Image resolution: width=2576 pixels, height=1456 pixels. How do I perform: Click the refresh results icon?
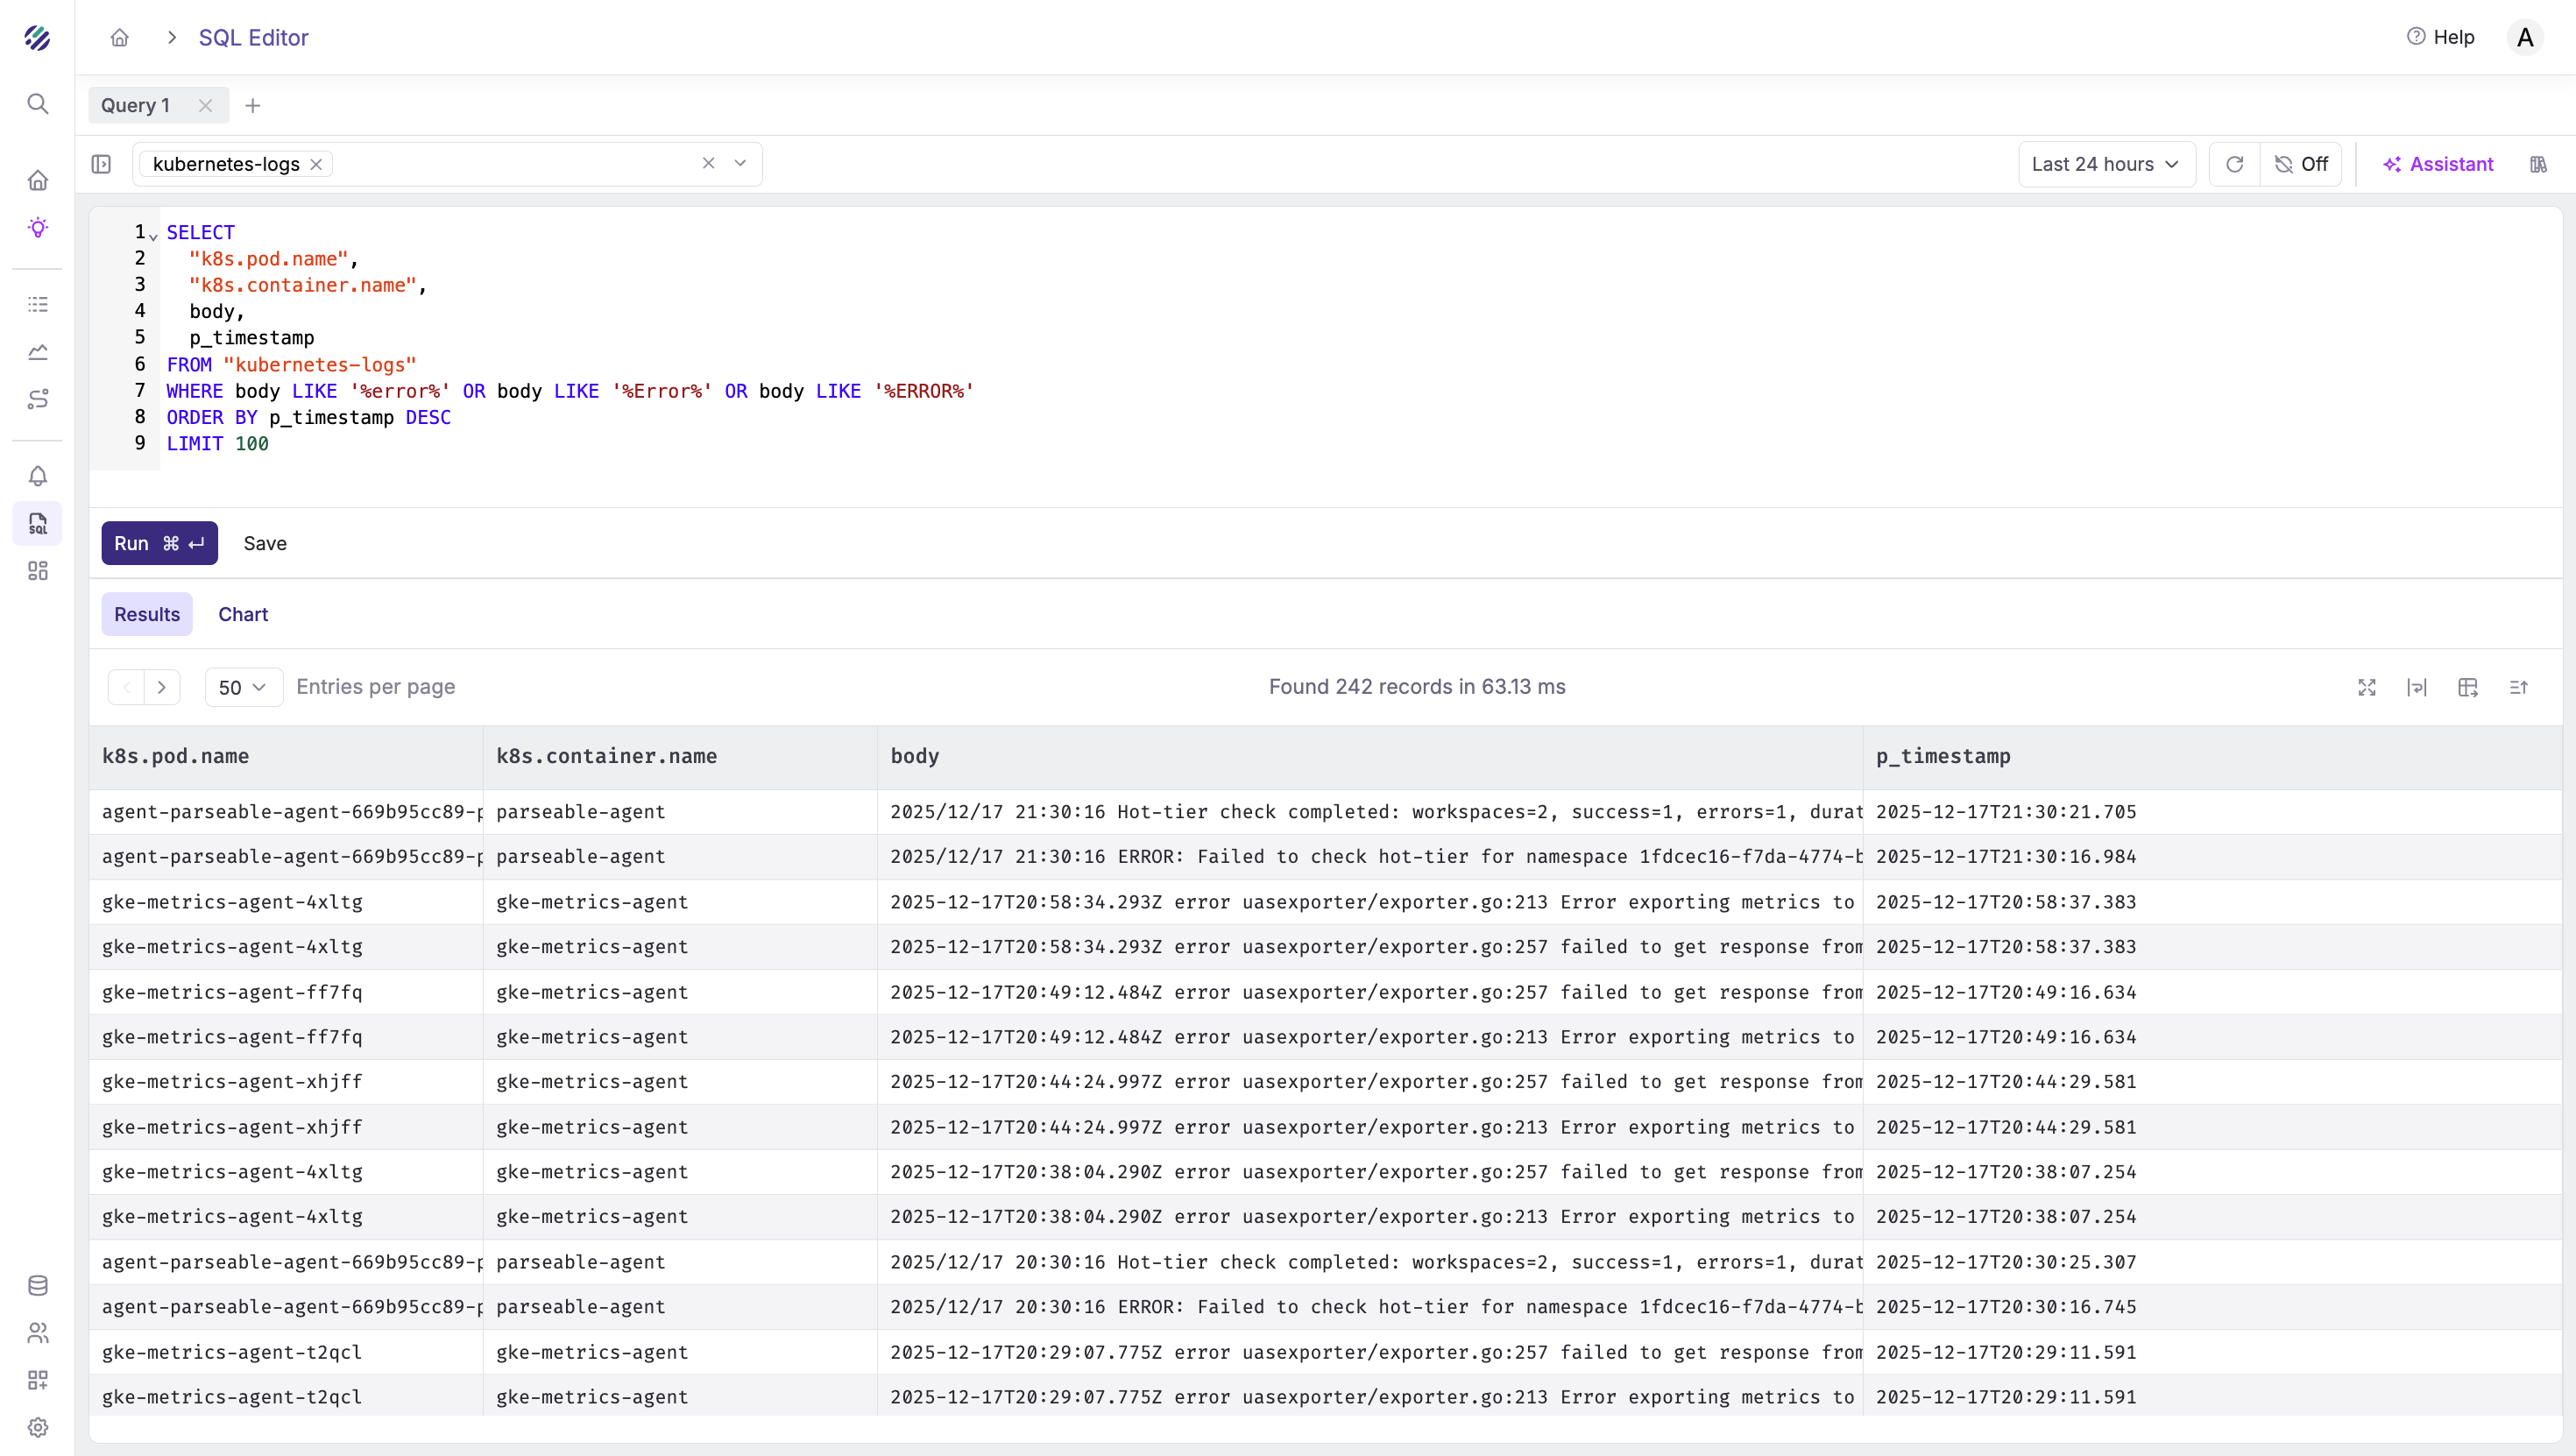(2234, 164)
